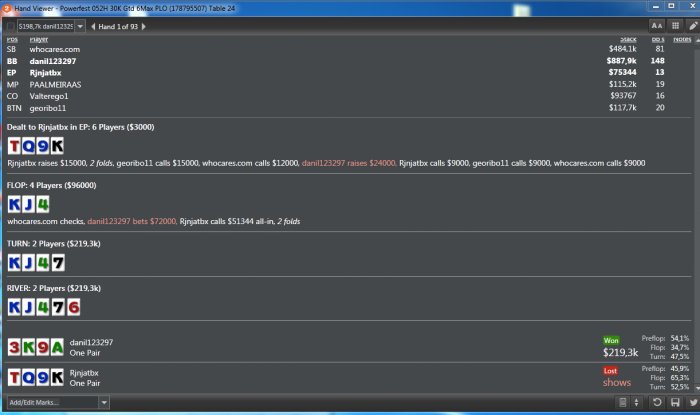700x415 pixels.
Task: Click stack value $115,2k
Action: [623, 84]
